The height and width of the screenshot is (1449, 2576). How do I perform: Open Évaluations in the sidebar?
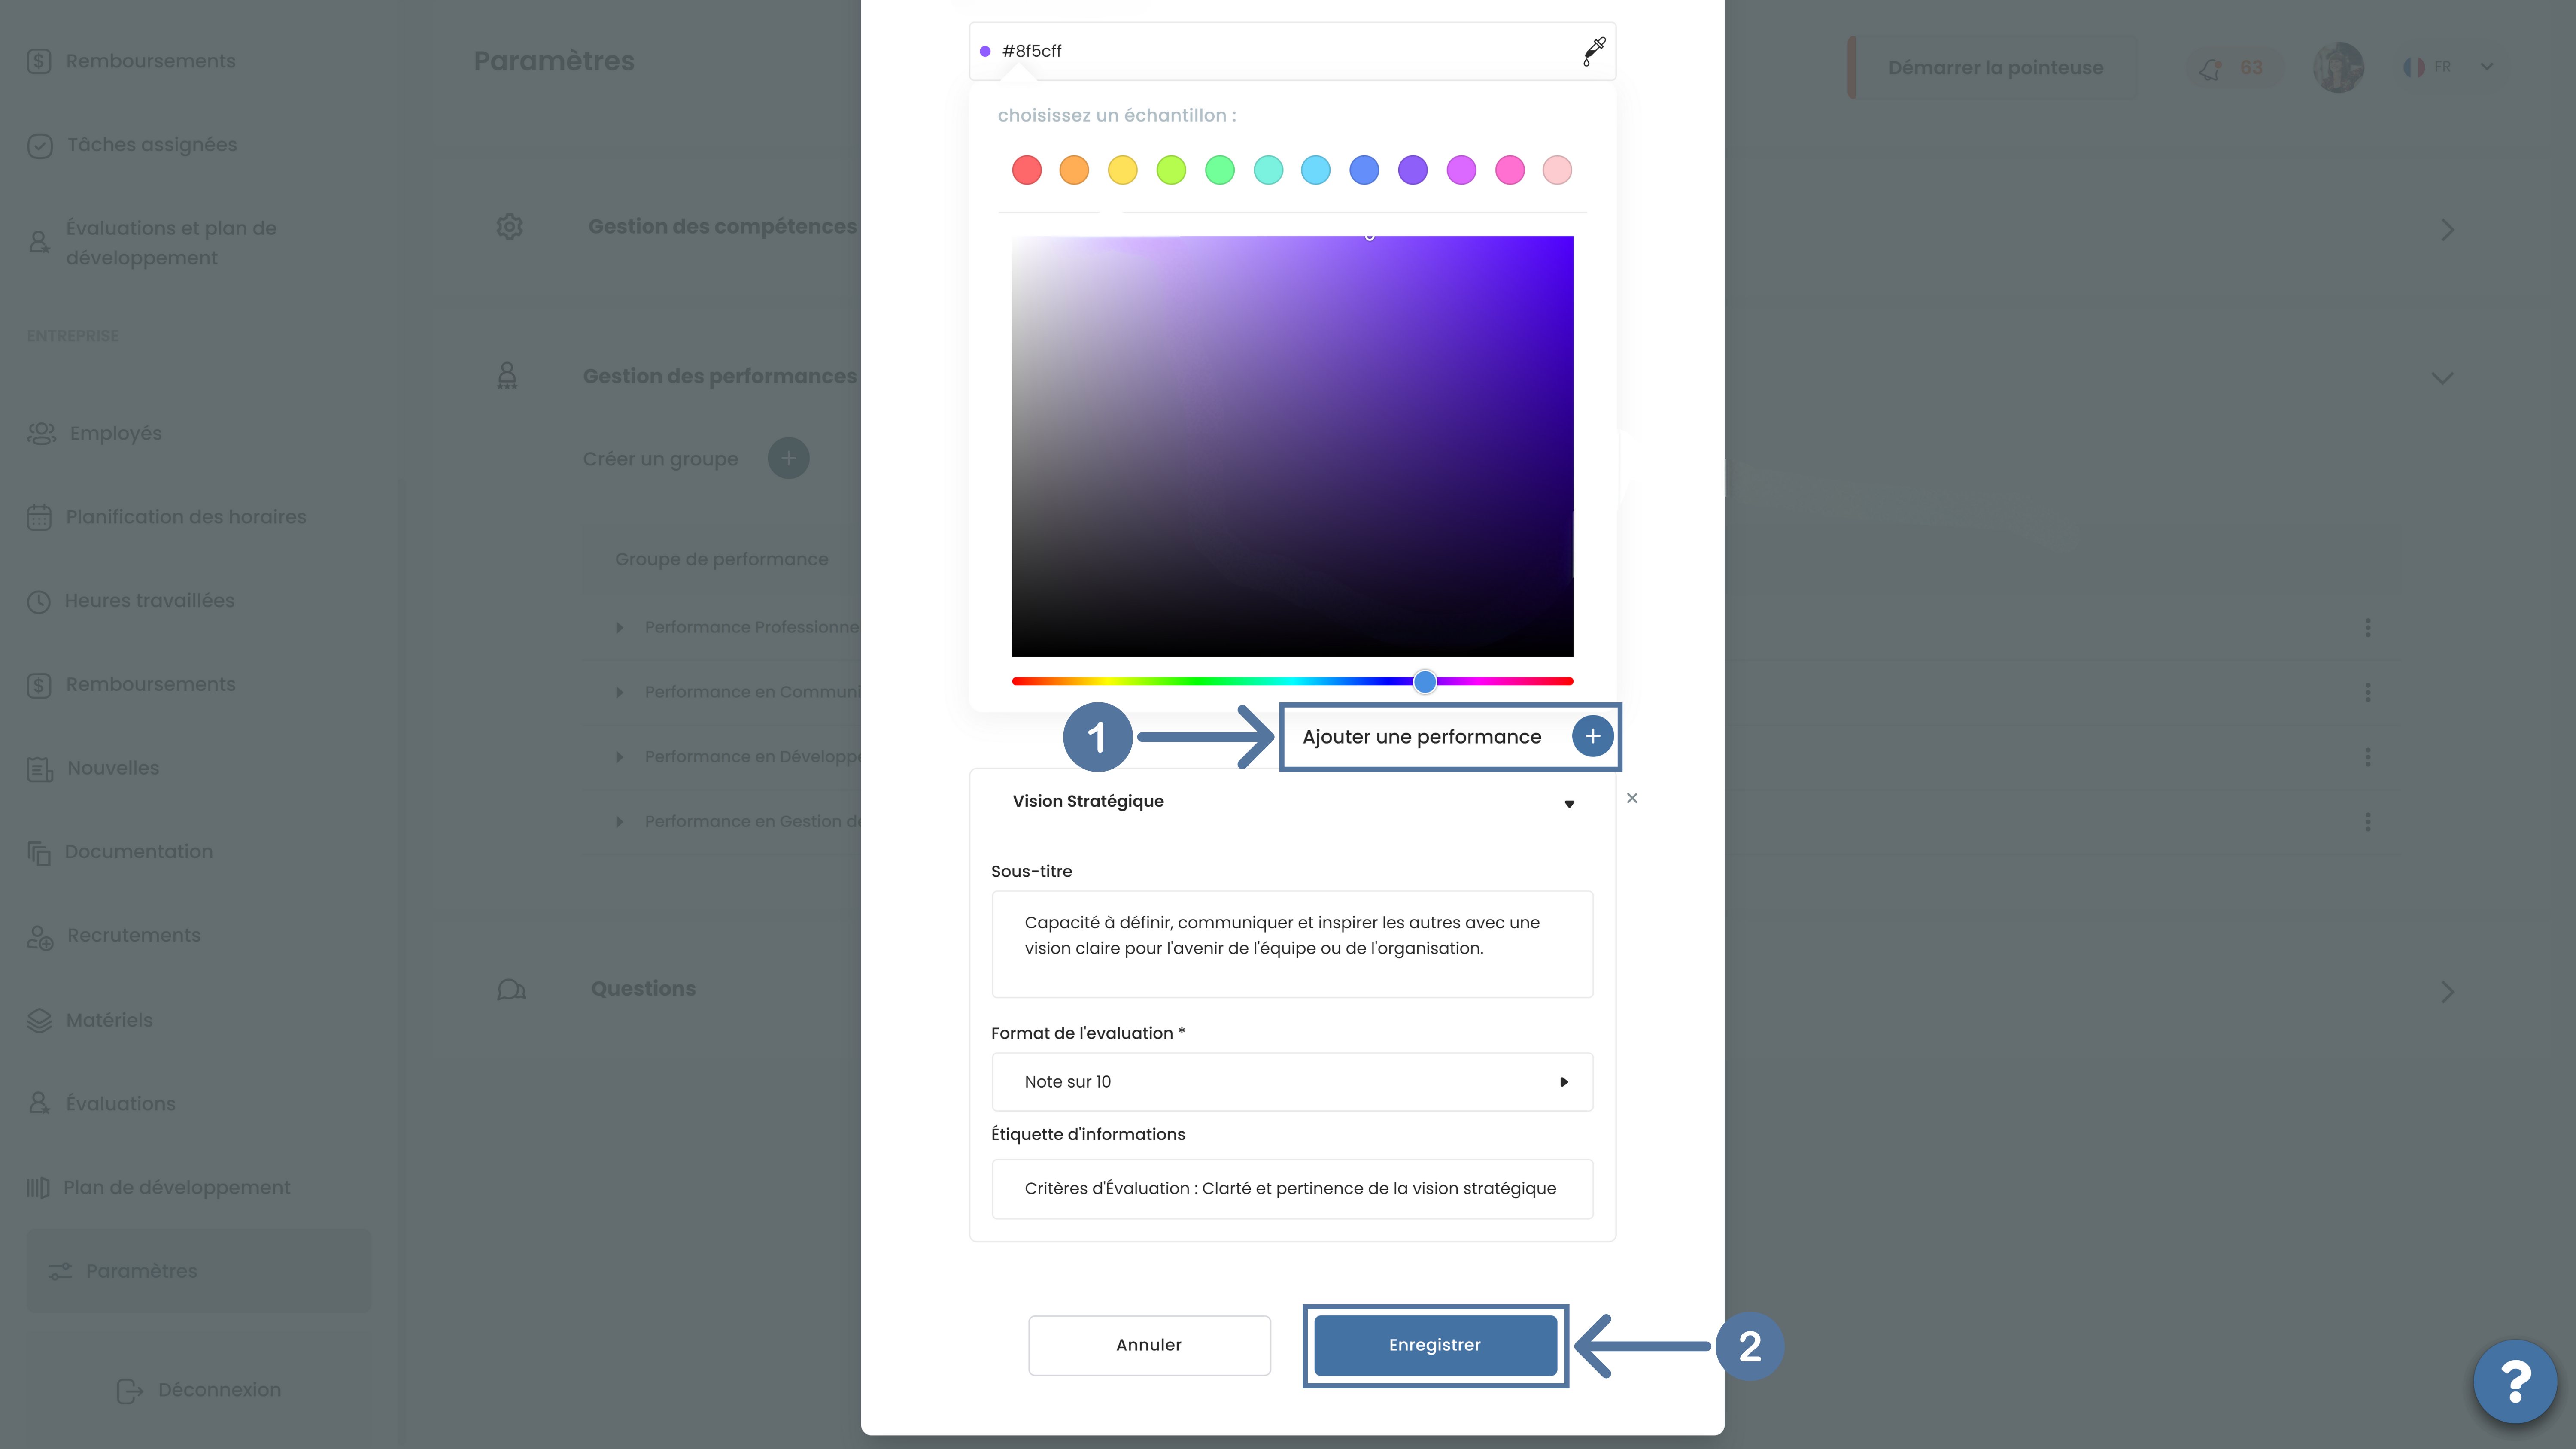pos(120,1104)
